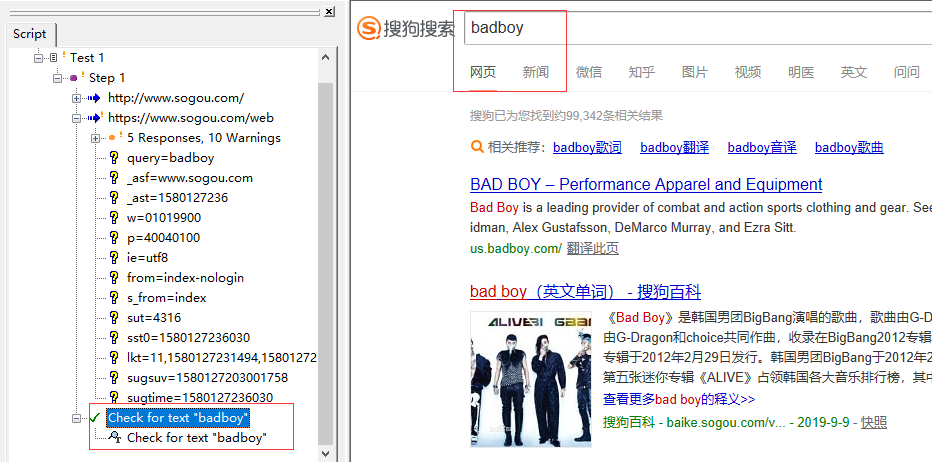
Task: Click the question mark icon beside lkt=11,1580127231494
Action: (114, 358)
